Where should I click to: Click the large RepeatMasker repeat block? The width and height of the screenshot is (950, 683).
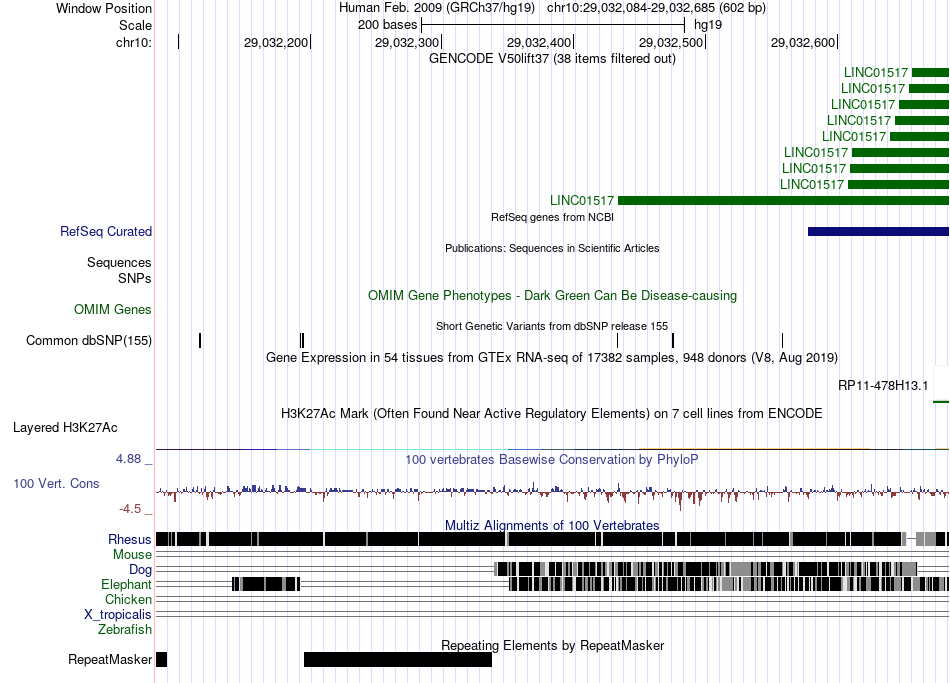397,659
